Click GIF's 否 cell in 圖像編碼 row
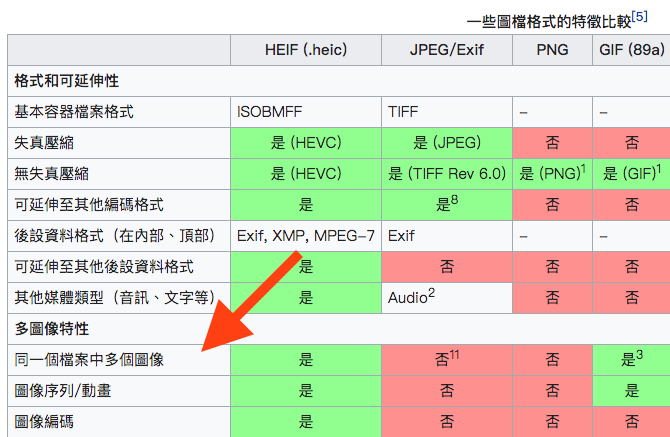The width and height of the screenshot is (670, 437). point(632,422)
